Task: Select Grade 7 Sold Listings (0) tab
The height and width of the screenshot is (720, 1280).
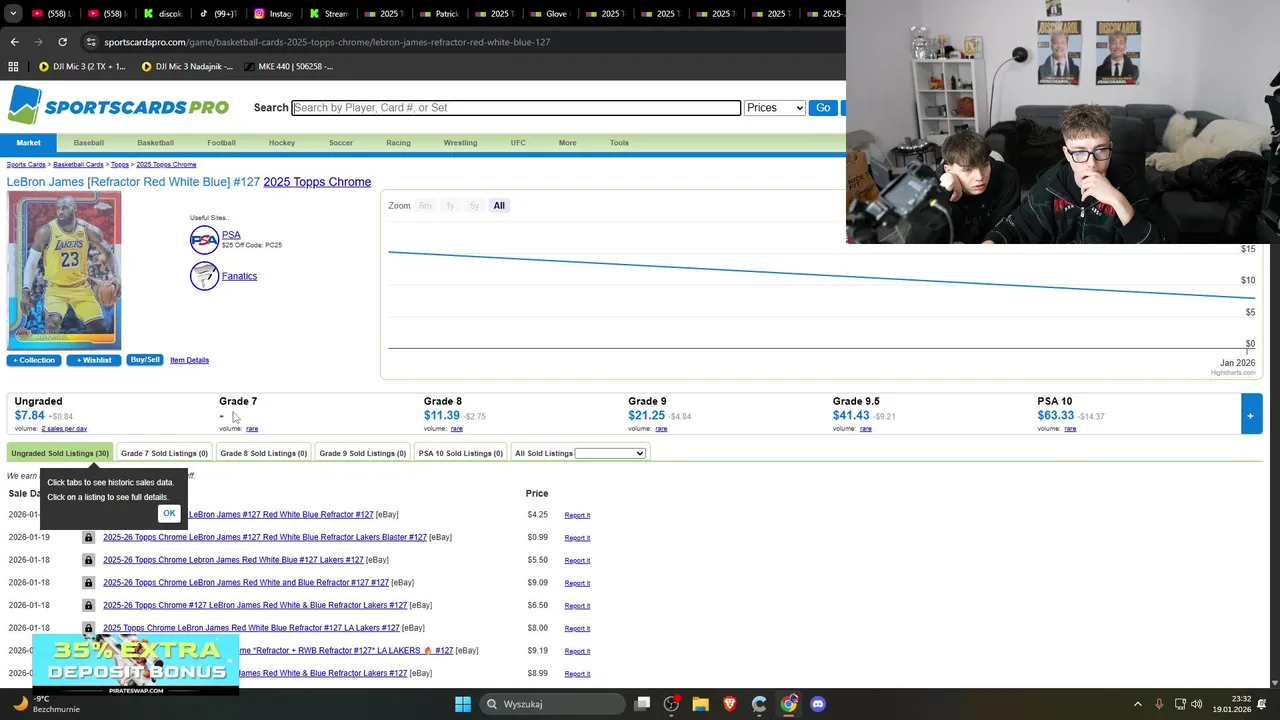Action: click(164, 453)
